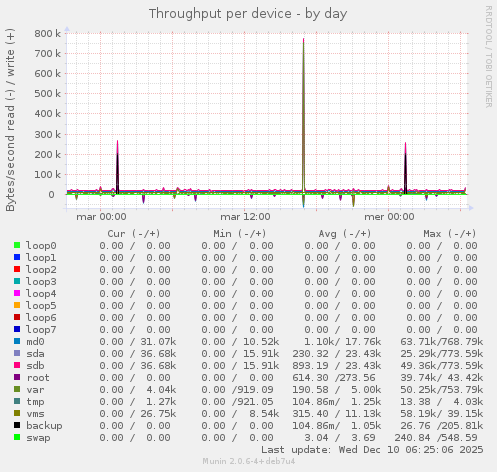Screen dimensions: 497x472
Task: Click the 'var' legend label
Action: (35, 390)
